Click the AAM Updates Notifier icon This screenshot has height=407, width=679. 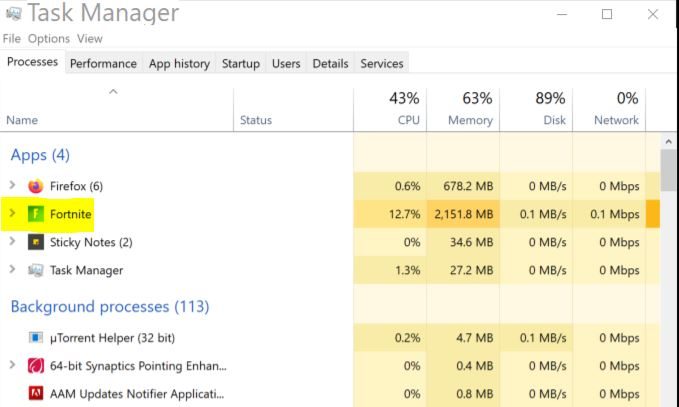click(x=36, y=394)
